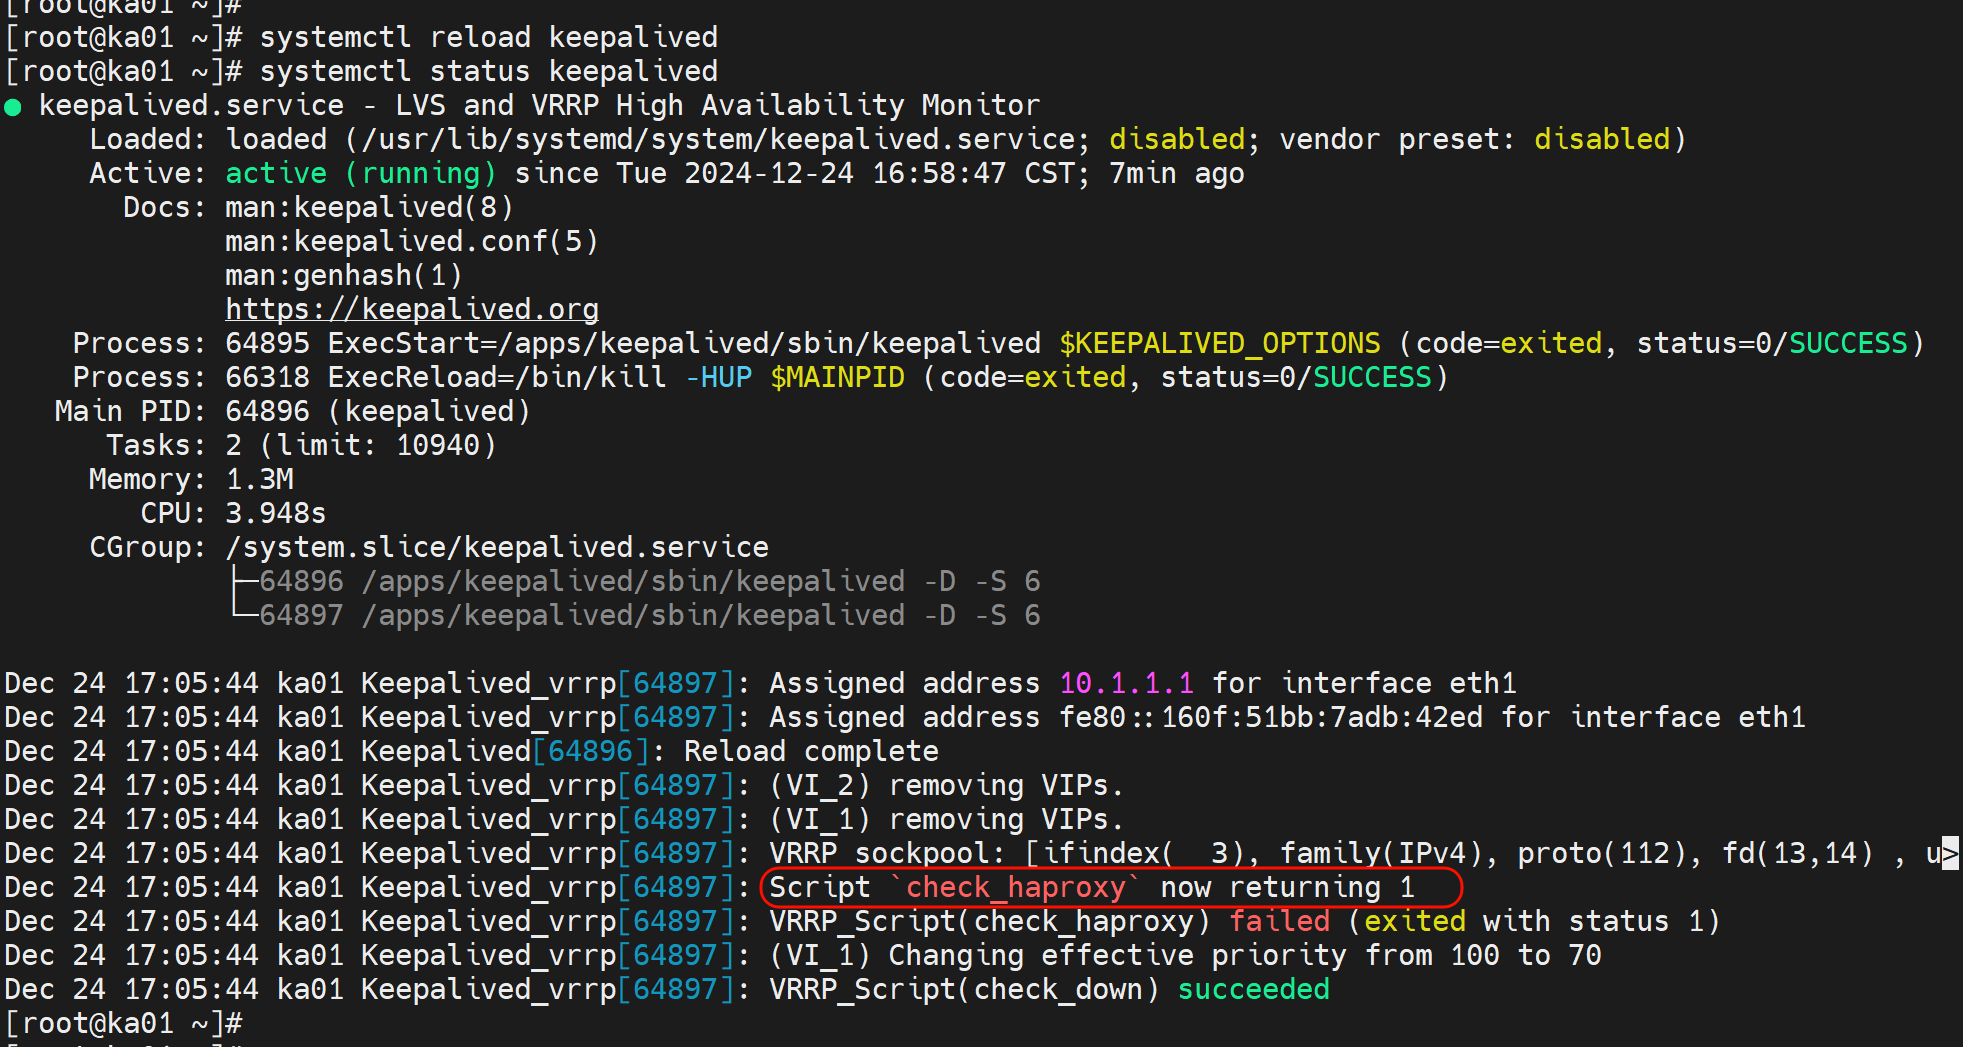The width and height of the screenshot is (1964, 1047).
Task: Click the man:genhash(1) docs entry
Action: tap(343, 275)
